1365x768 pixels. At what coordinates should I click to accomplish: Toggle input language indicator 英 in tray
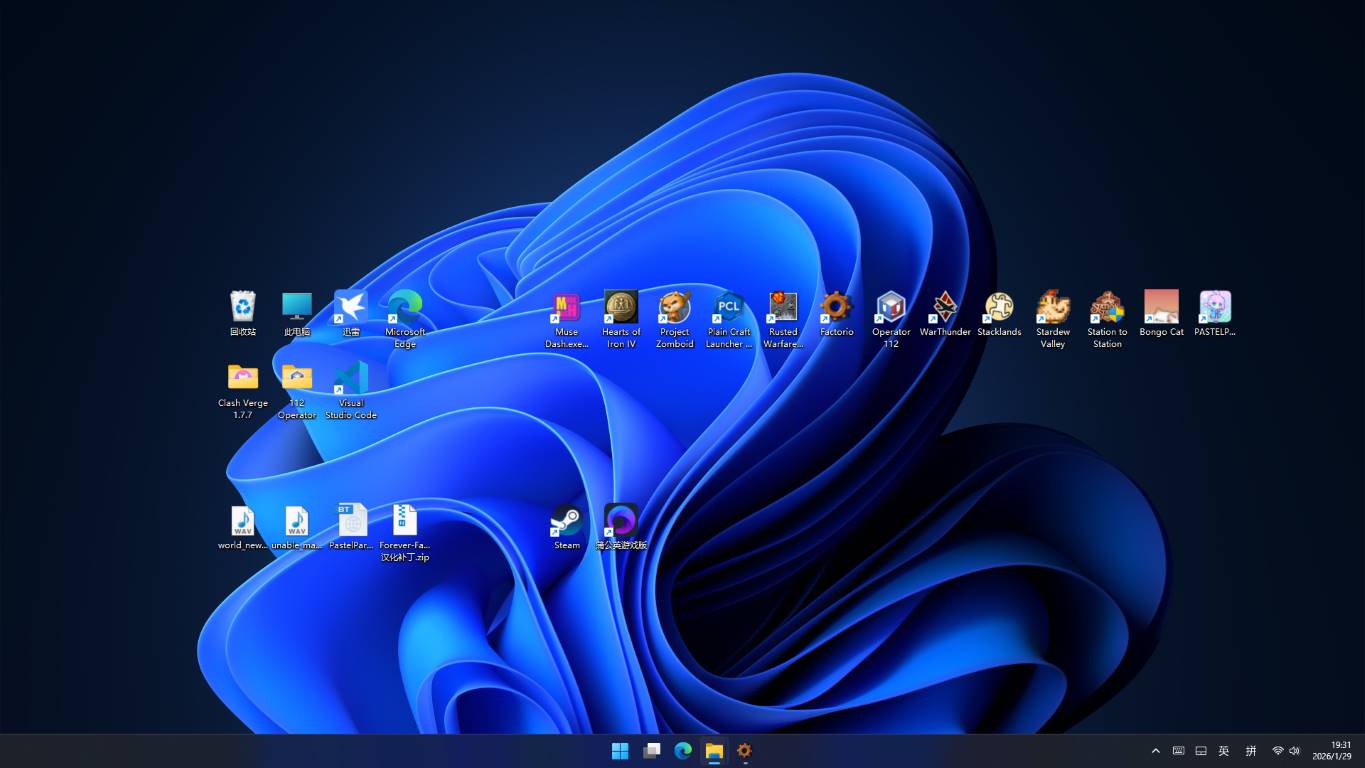click(x=1224, y=751)
